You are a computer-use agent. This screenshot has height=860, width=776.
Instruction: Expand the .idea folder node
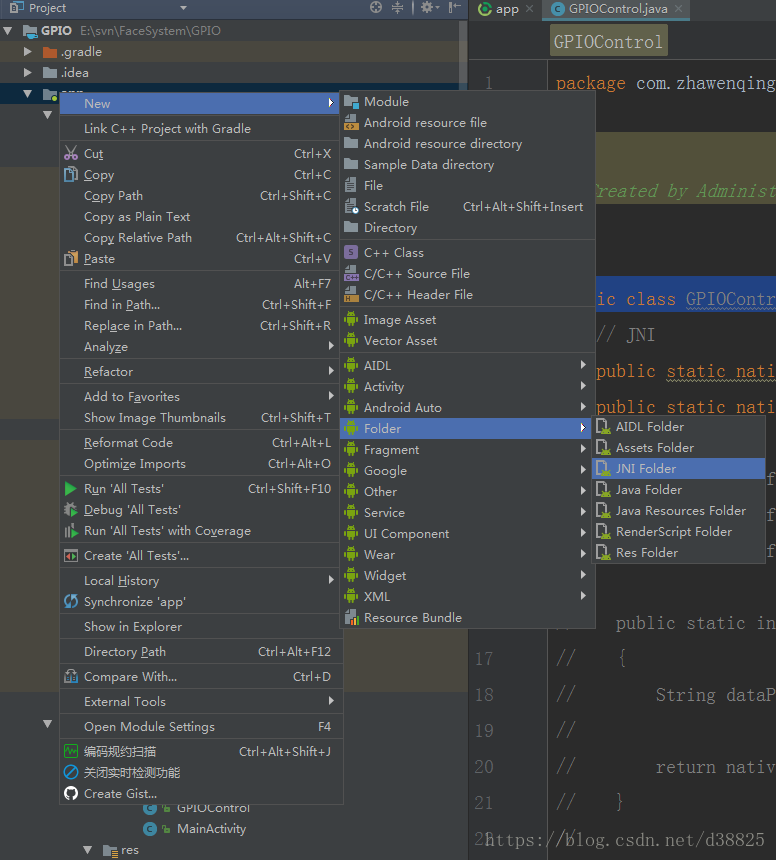coord(27,72)
